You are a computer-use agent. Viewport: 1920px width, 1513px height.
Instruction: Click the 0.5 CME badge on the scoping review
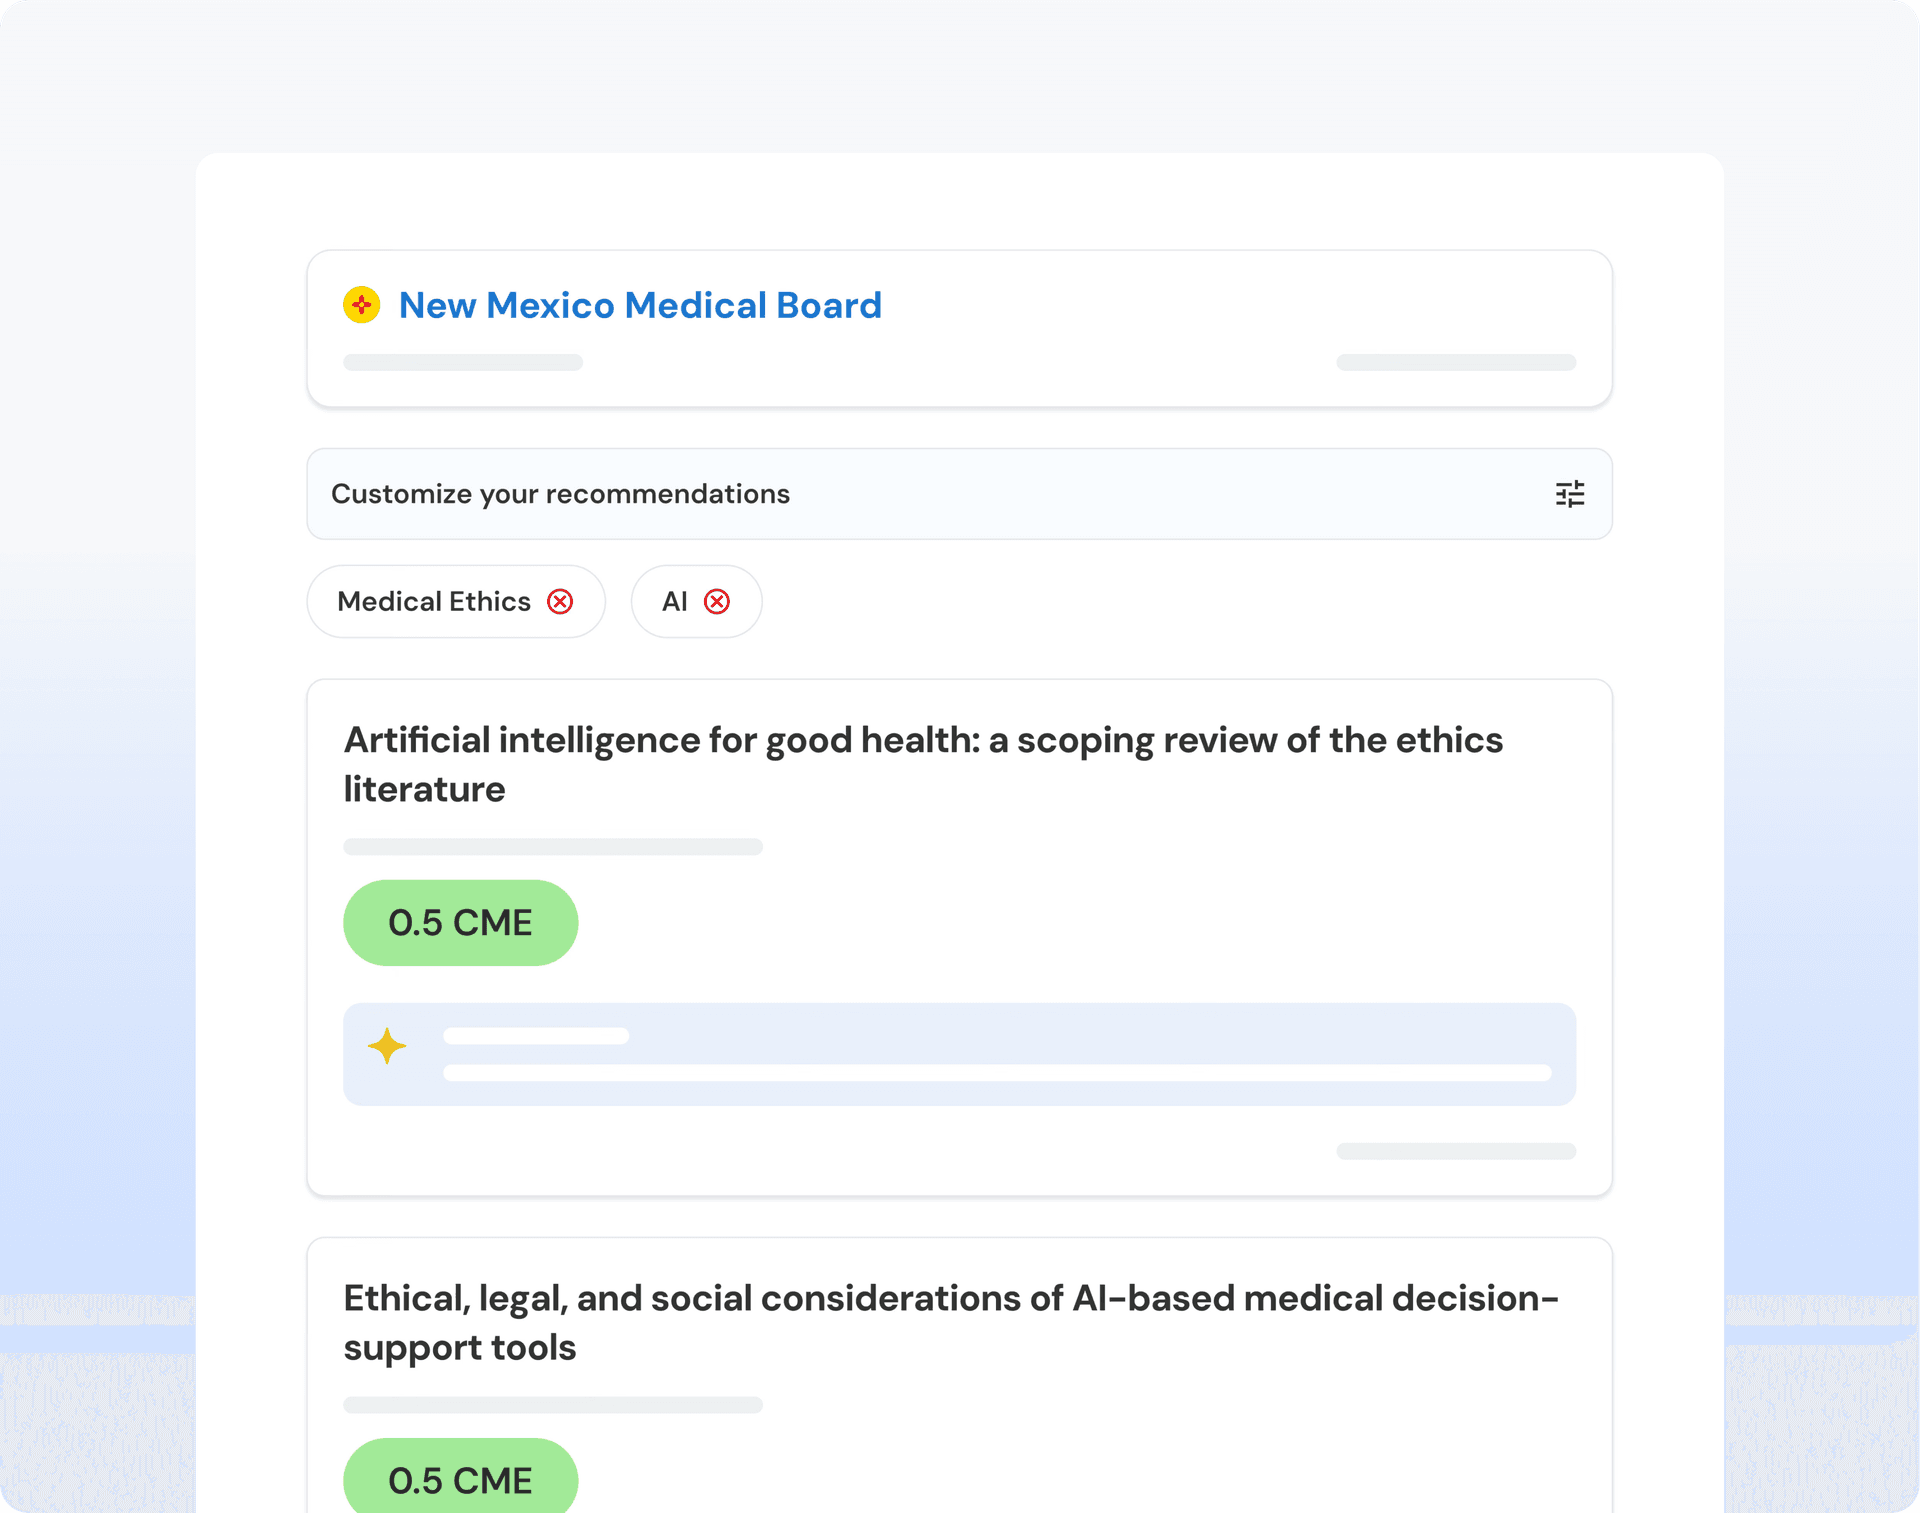[x=460, y=923]
